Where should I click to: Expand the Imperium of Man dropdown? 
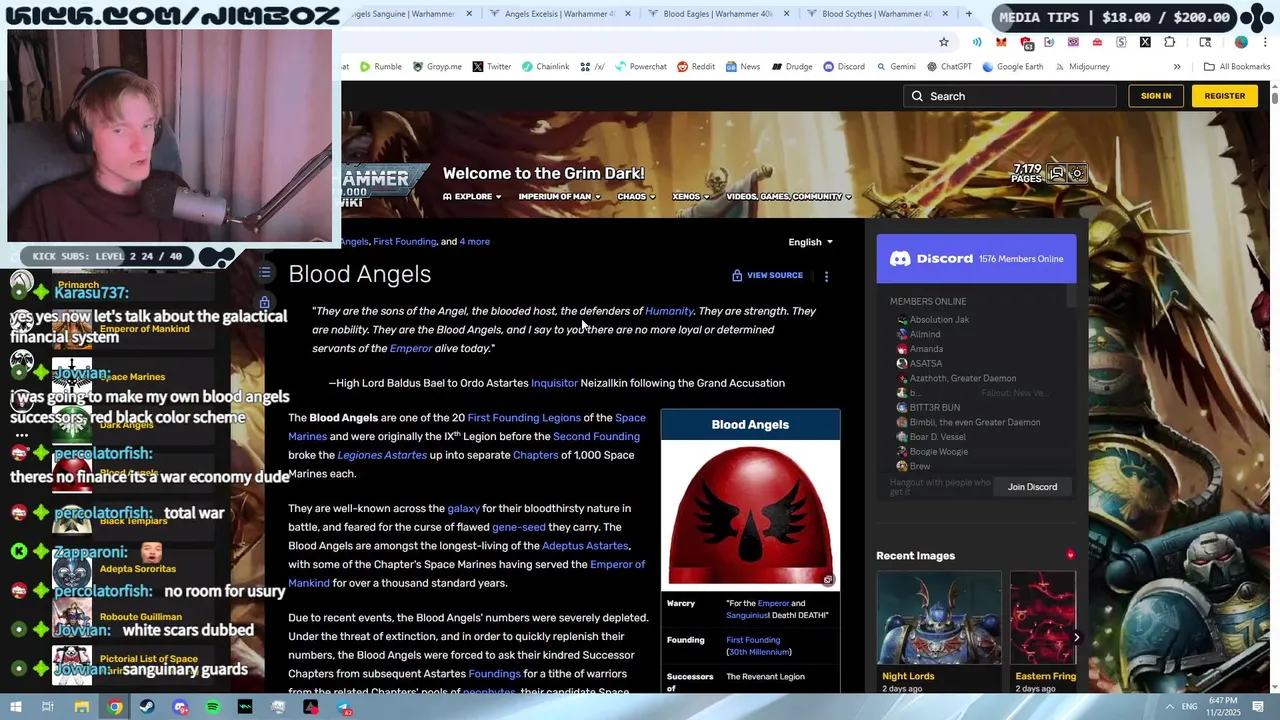(560, 197)
